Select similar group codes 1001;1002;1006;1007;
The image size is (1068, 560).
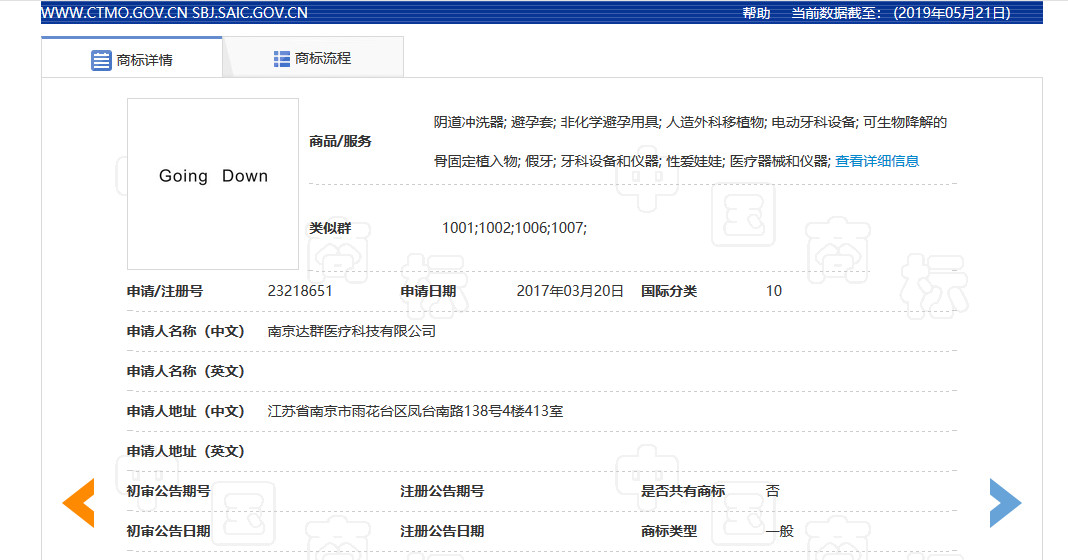coord(514,228)
